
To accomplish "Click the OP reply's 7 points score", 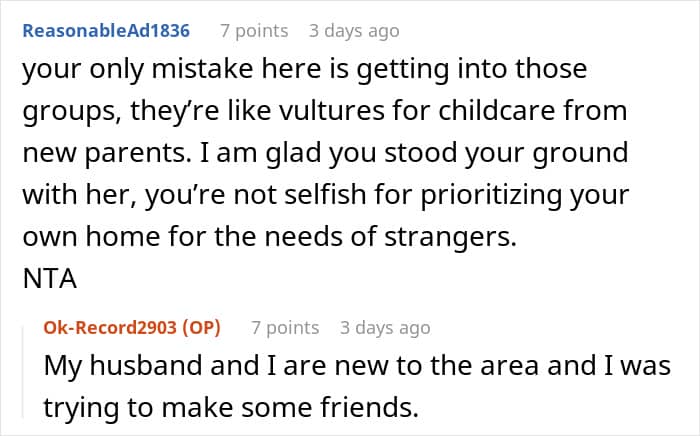I will coord(285,328).
